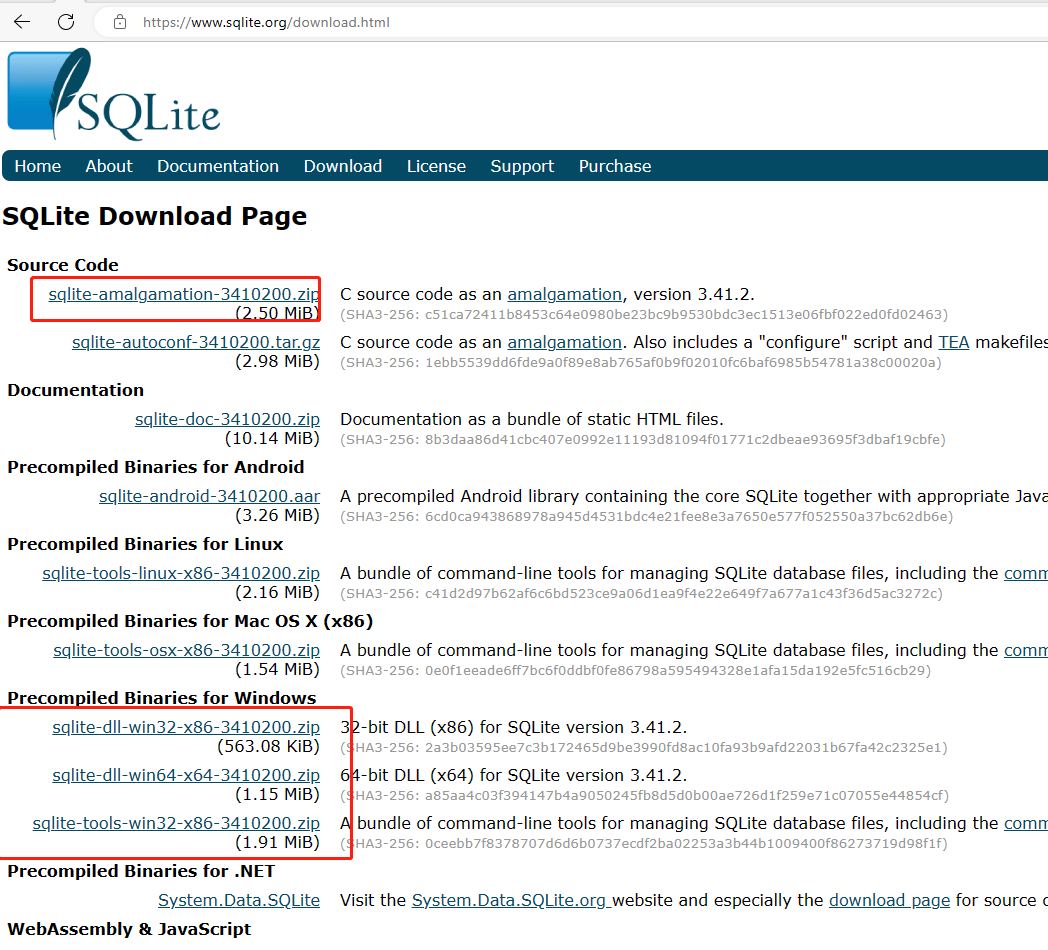1048x950 pixels.
Task: Click the SQLite feather logo
Action: (114, 94)
